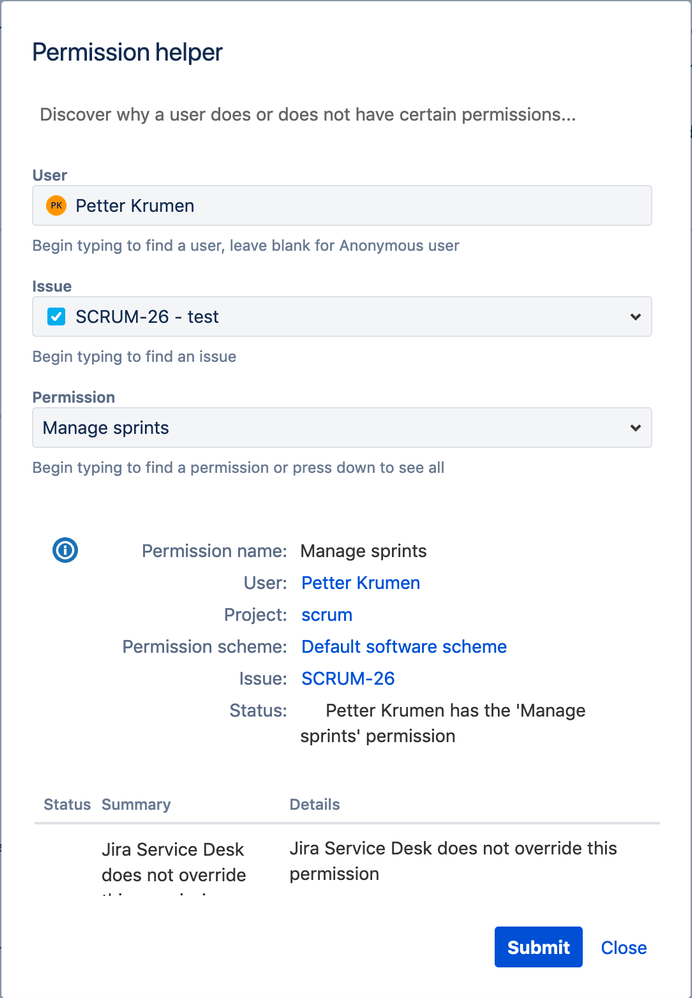Click the blue info icon

65,550
